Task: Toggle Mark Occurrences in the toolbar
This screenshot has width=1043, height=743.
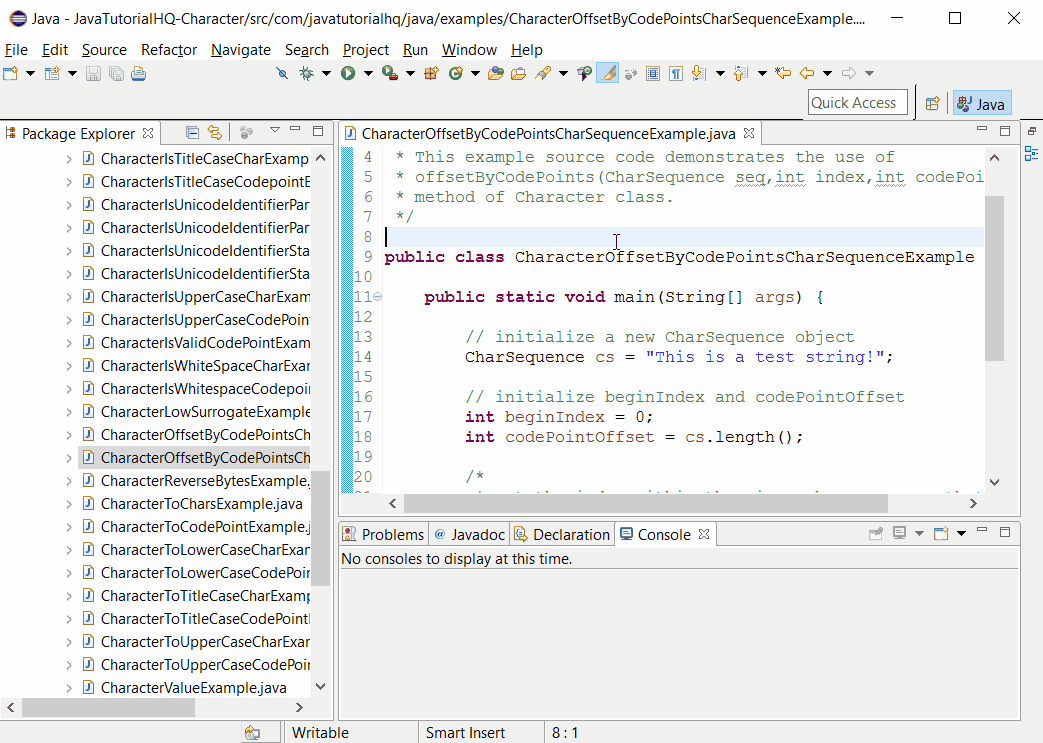Action: 609,73
